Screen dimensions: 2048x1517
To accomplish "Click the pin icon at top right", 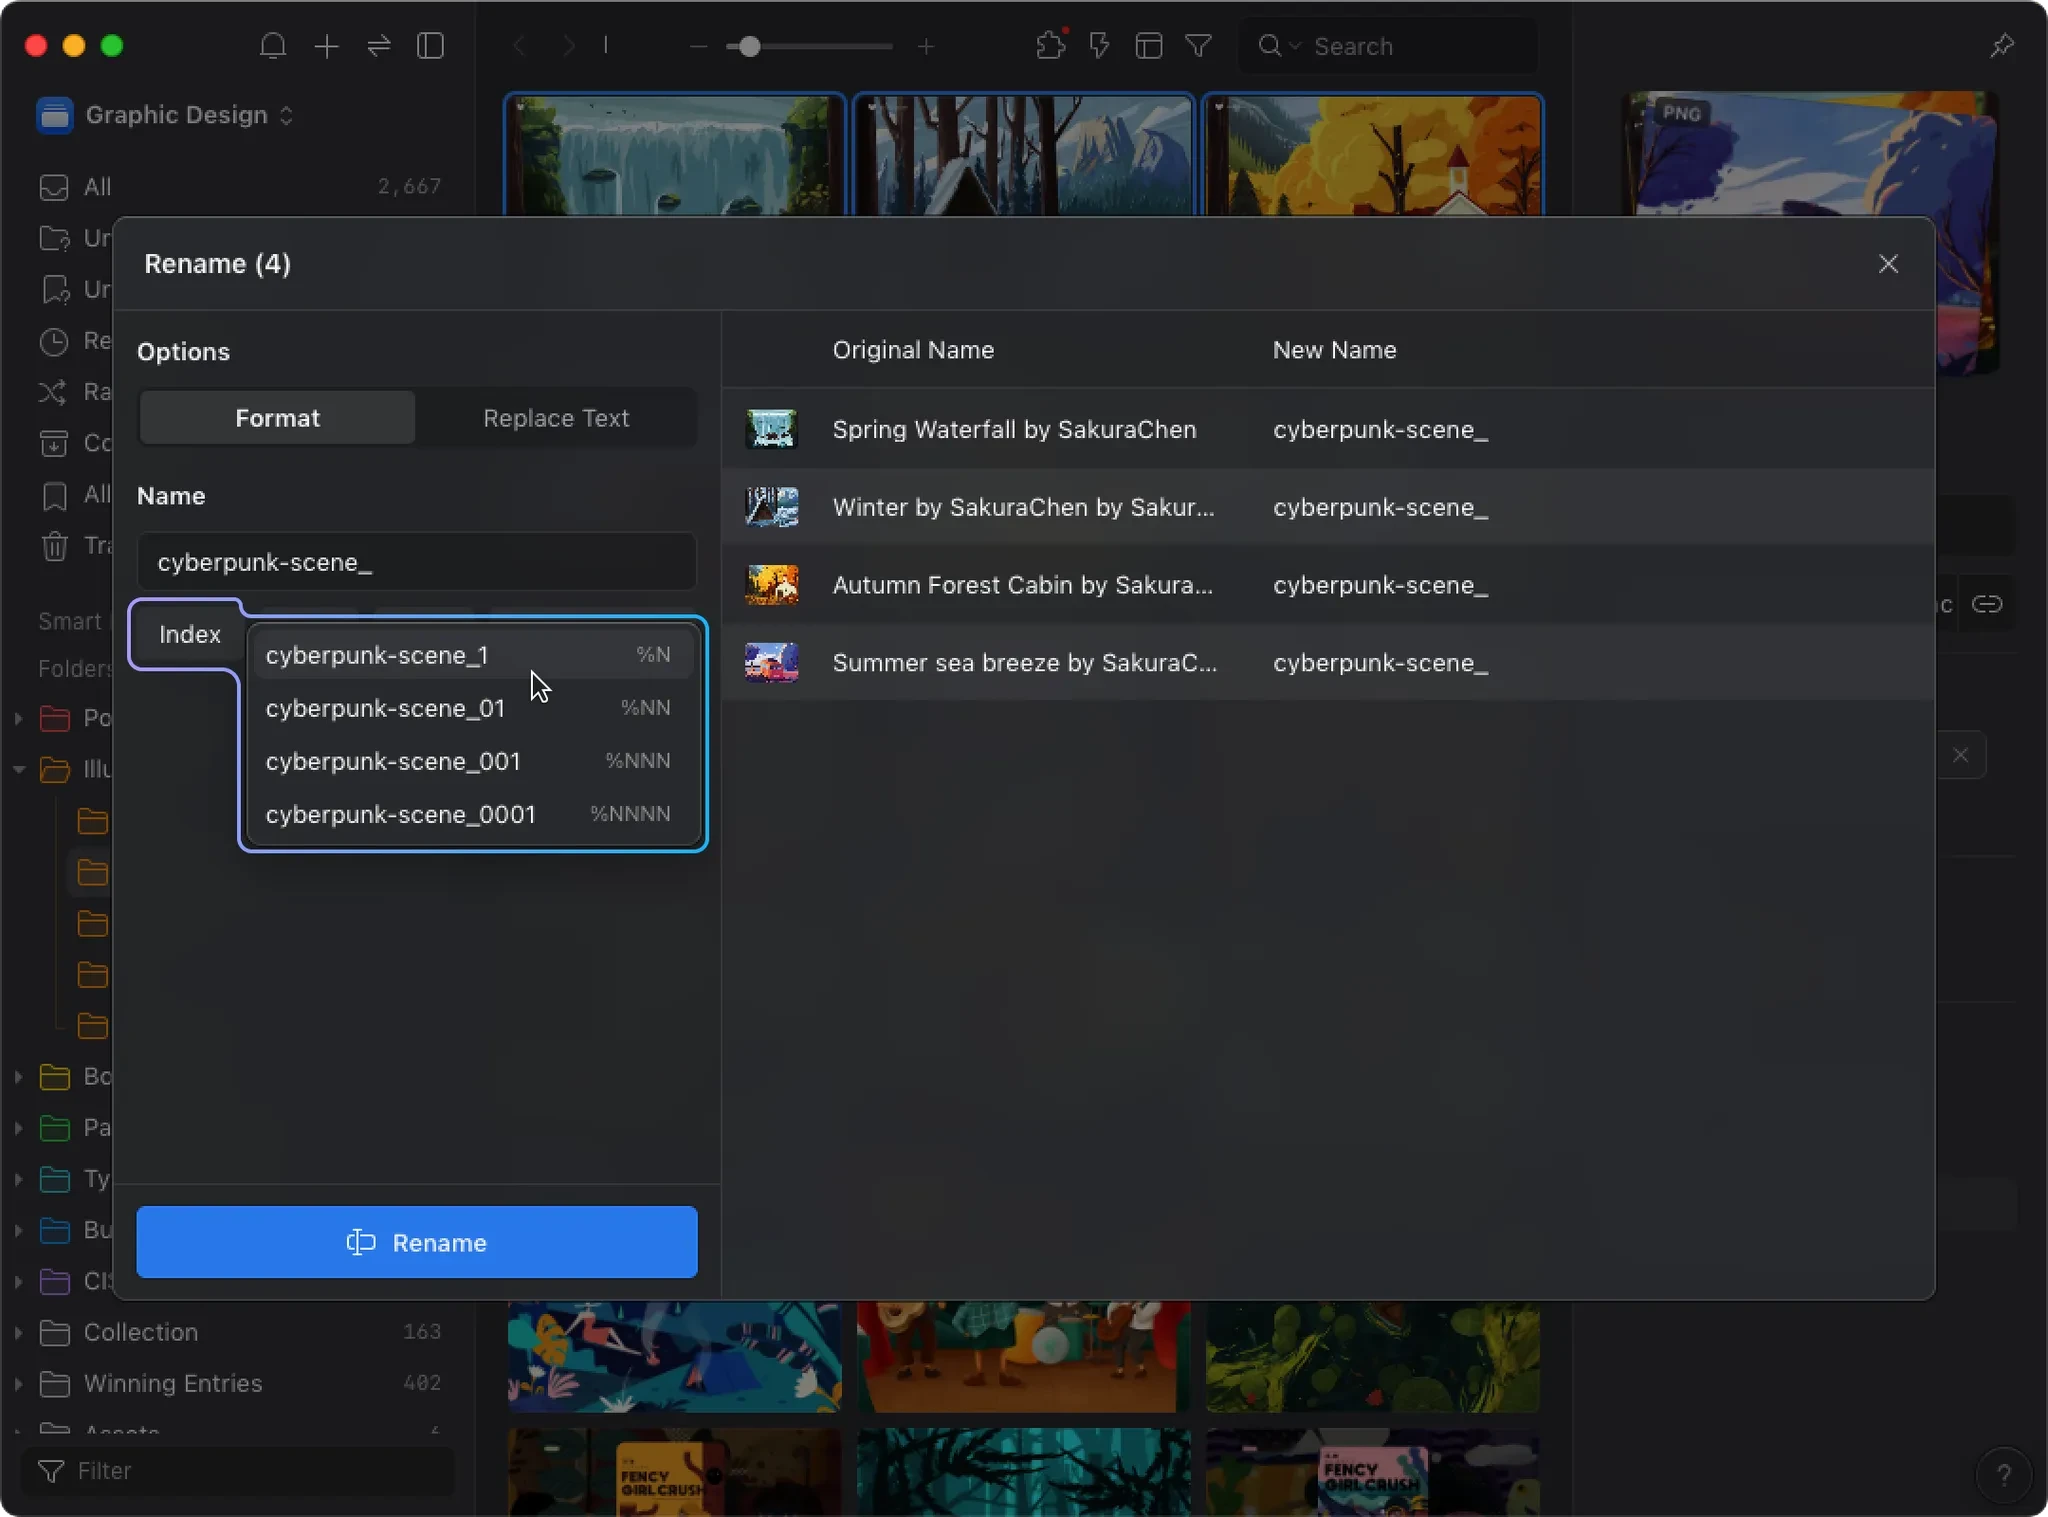I will (2001, 46).
